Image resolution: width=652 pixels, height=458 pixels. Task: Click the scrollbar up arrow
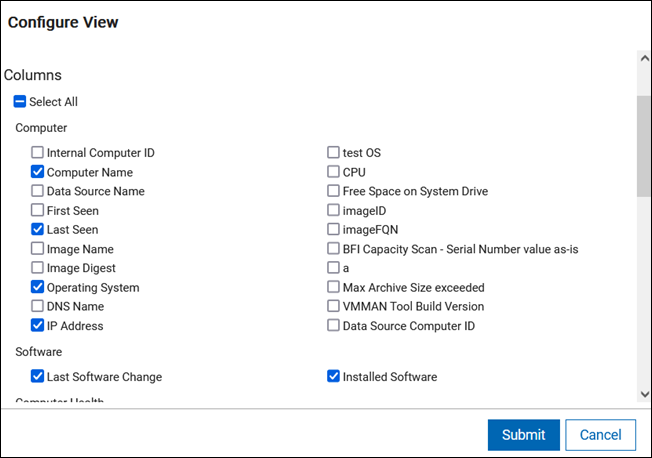(x=644, y=58)
